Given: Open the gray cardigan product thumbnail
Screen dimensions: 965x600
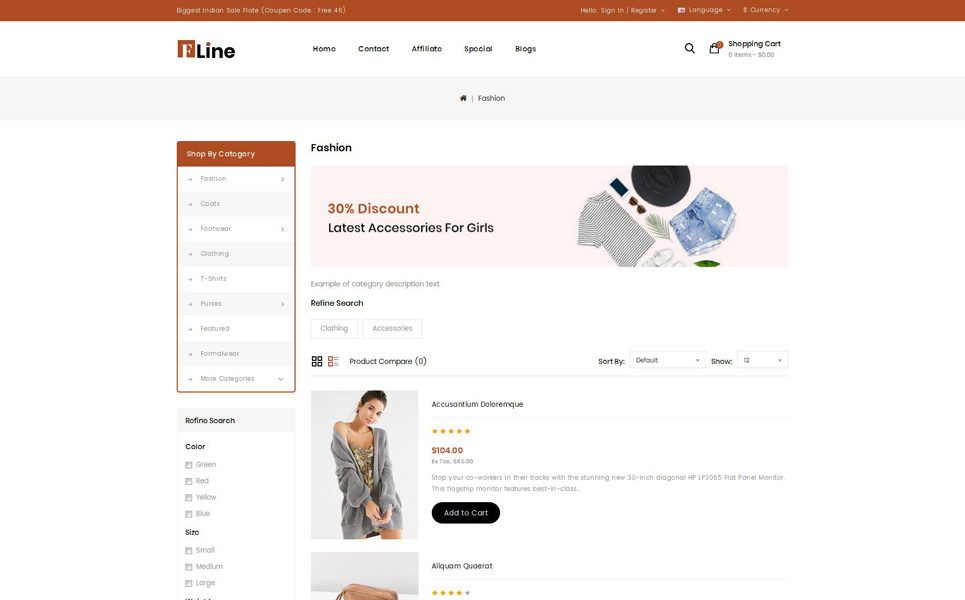Looking at the screenshot, I should tap(364, 465).
